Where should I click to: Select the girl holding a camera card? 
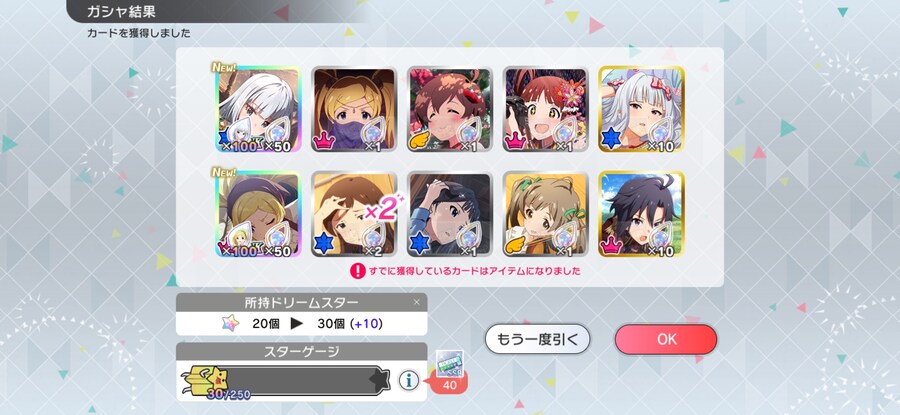[546, 109]
